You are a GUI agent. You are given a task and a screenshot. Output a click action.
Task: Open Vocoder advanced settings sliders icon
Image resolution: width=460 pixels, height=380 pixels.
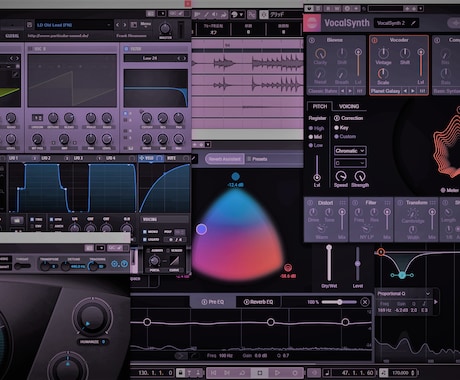(x=422, y=91)
